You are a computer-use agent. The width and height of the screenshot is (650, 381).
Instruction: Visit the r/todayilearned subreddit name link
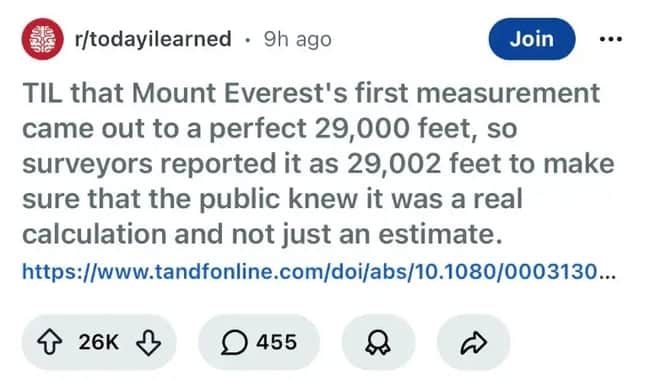153,39
